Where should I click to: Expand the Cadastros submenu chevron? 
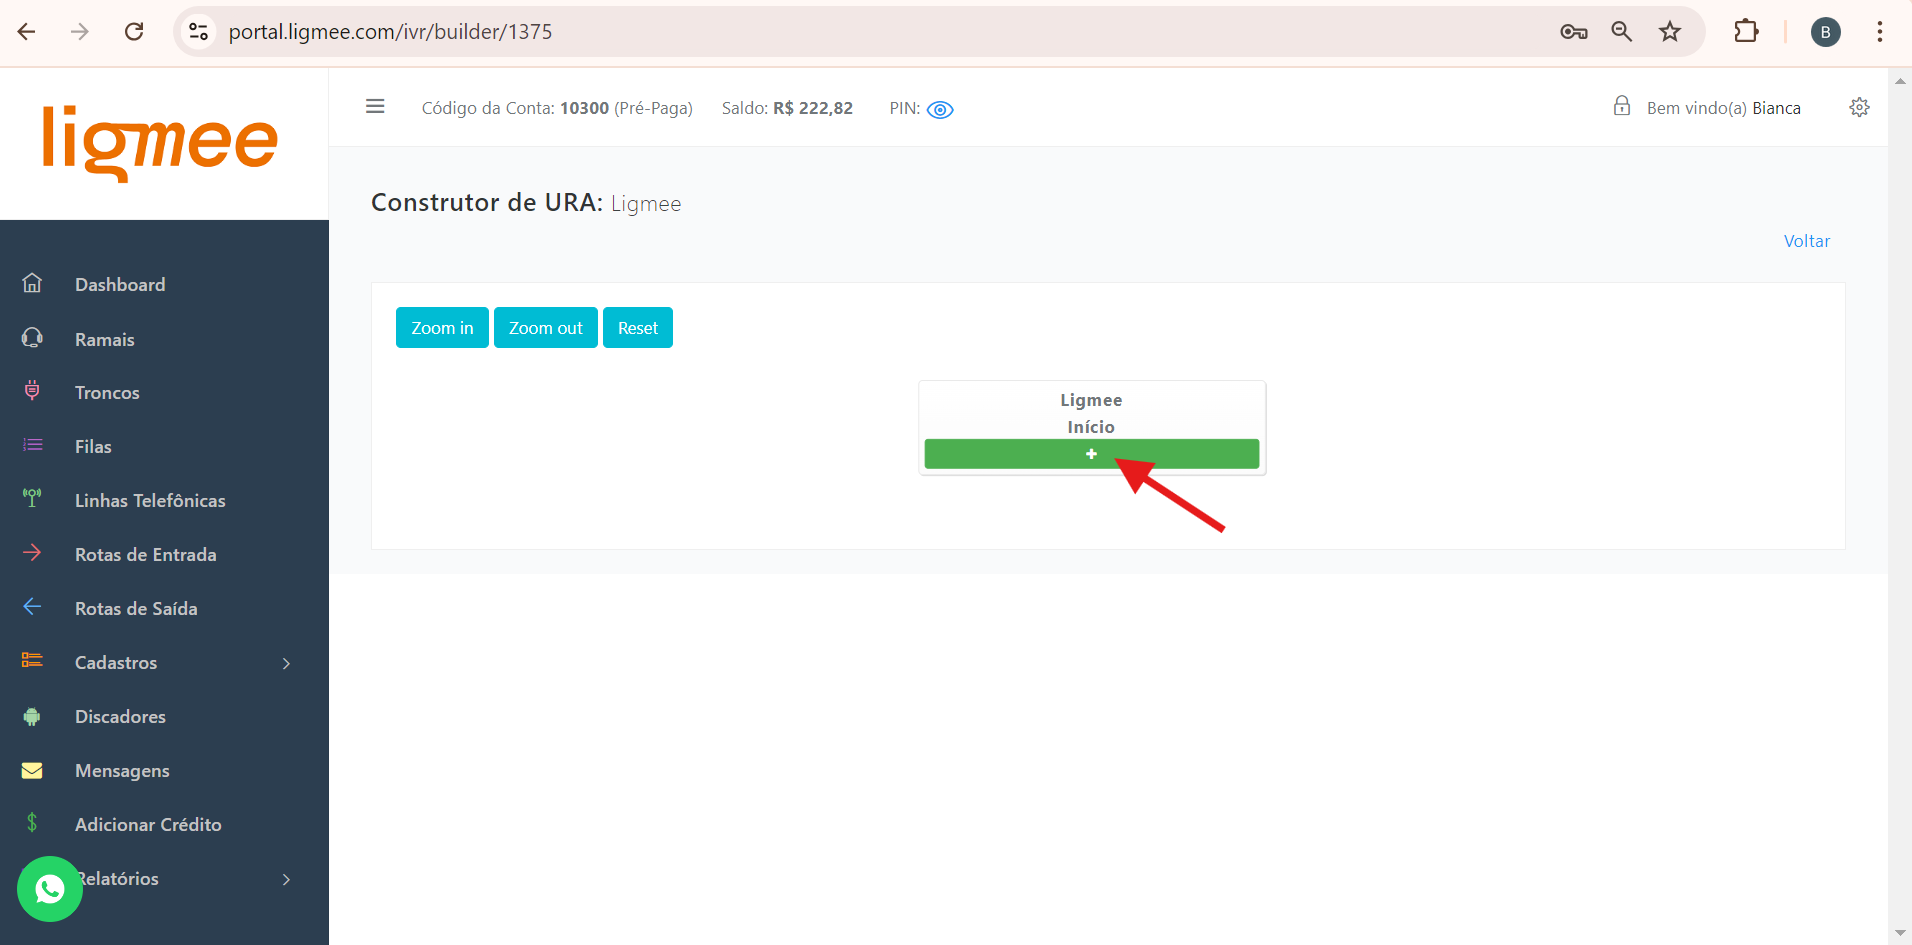point(287,663)
